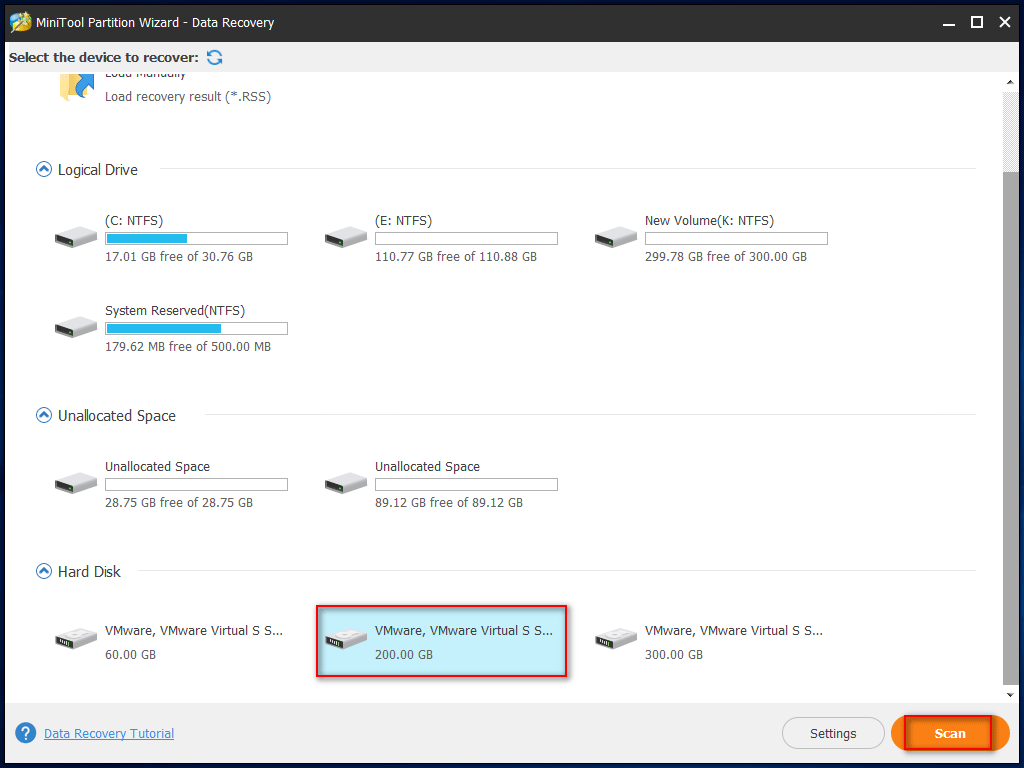This screenshot has height=768, width=1024.
Task: Click the 'New Volume(K: NTFS)' label
Action: point(709,221)
